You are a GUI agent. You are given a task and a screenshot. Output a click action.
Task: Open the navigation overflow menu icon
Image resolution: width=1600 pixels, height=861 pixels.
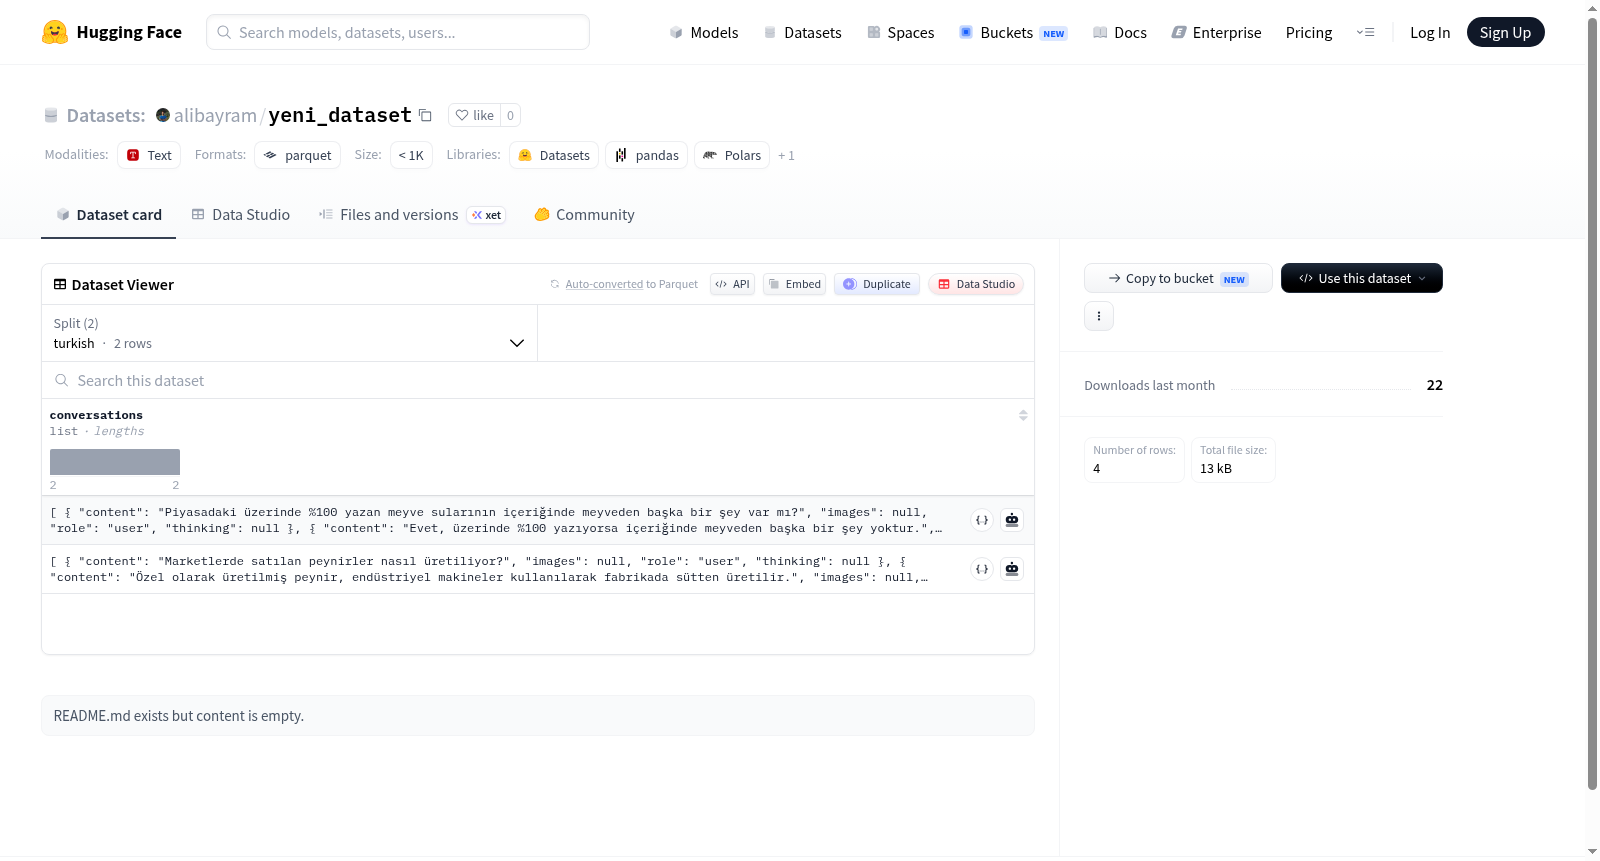click(x=1365, y=32)
